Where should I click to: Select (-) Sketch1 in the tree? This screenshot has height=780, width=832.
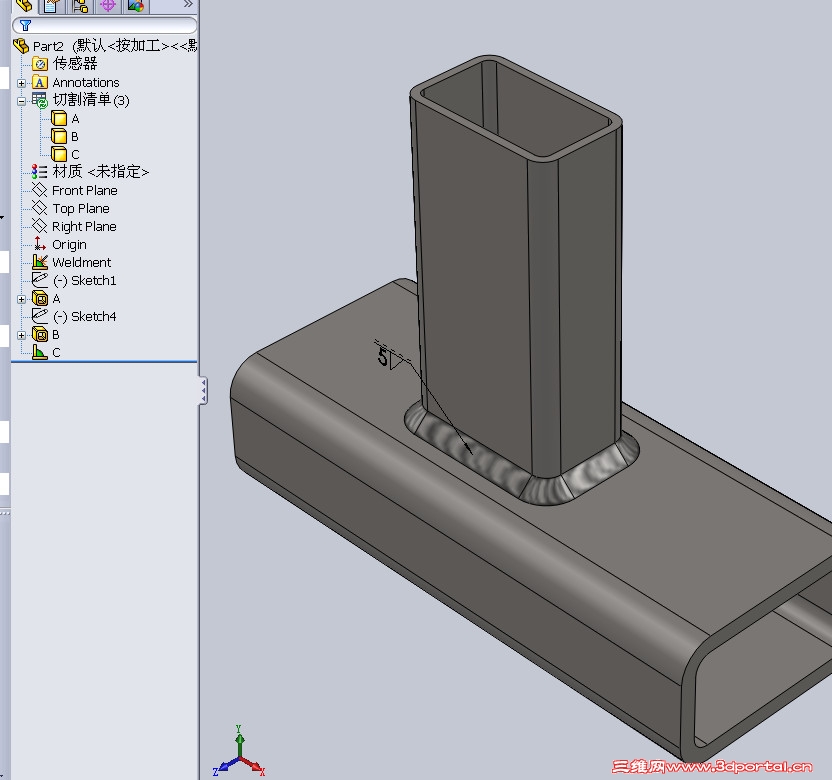pos(85,280)
